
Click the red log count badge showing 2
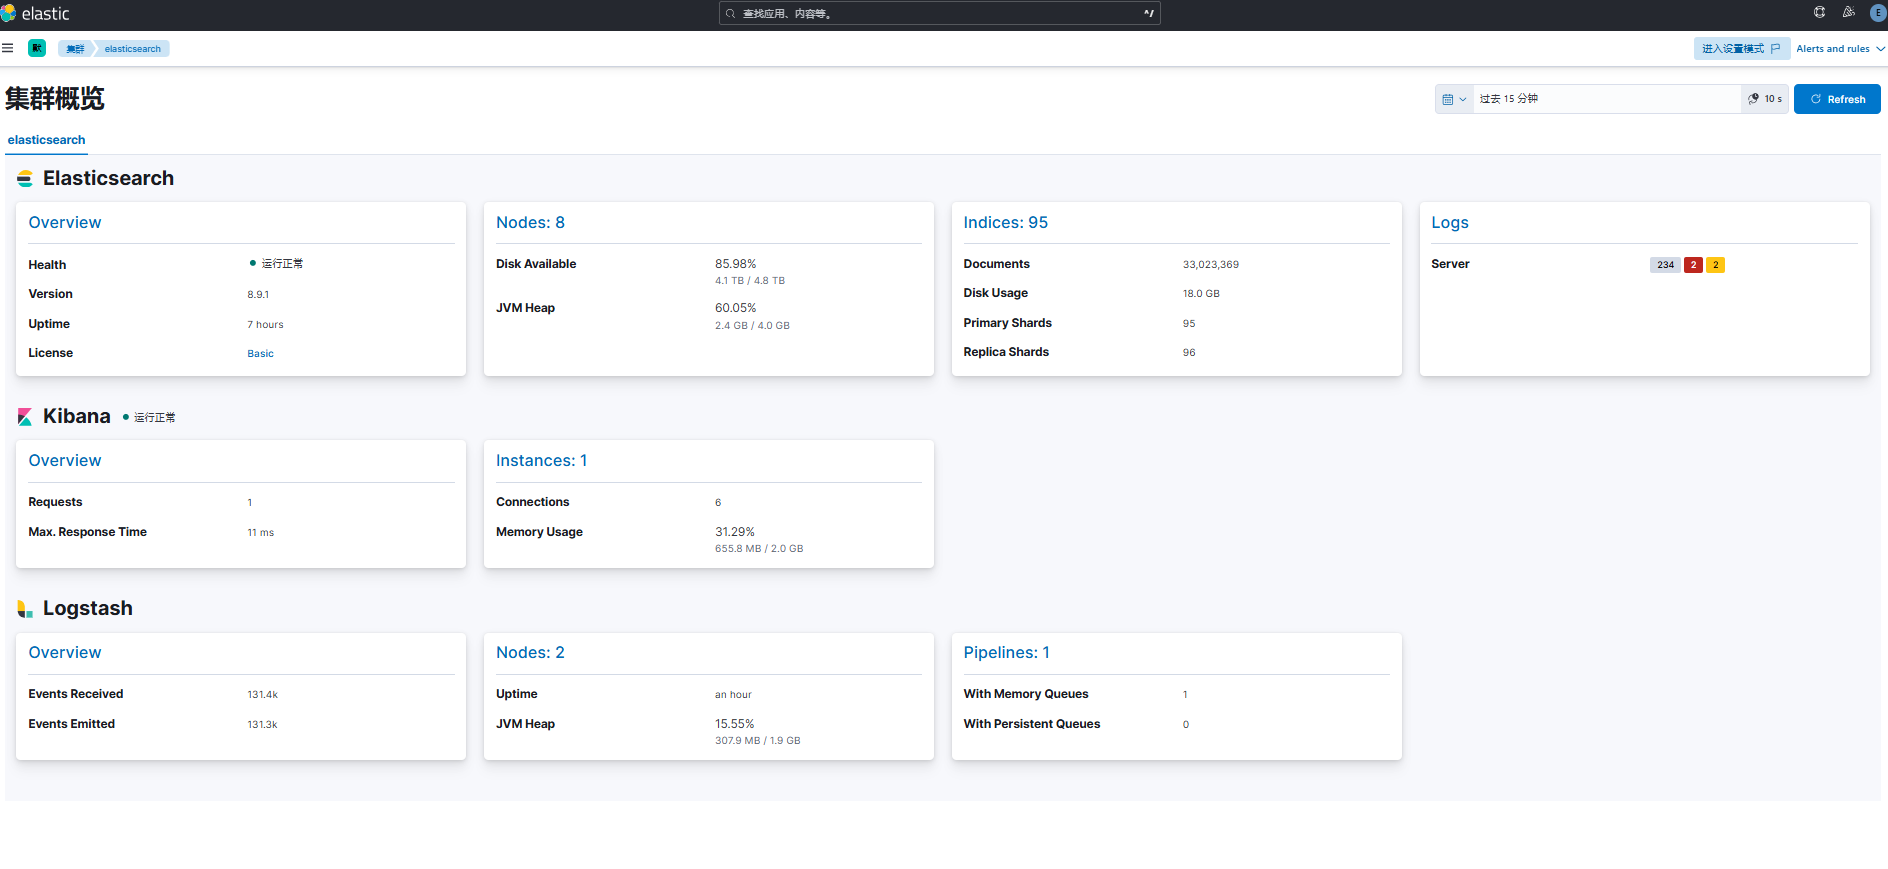pos(1693,265)
